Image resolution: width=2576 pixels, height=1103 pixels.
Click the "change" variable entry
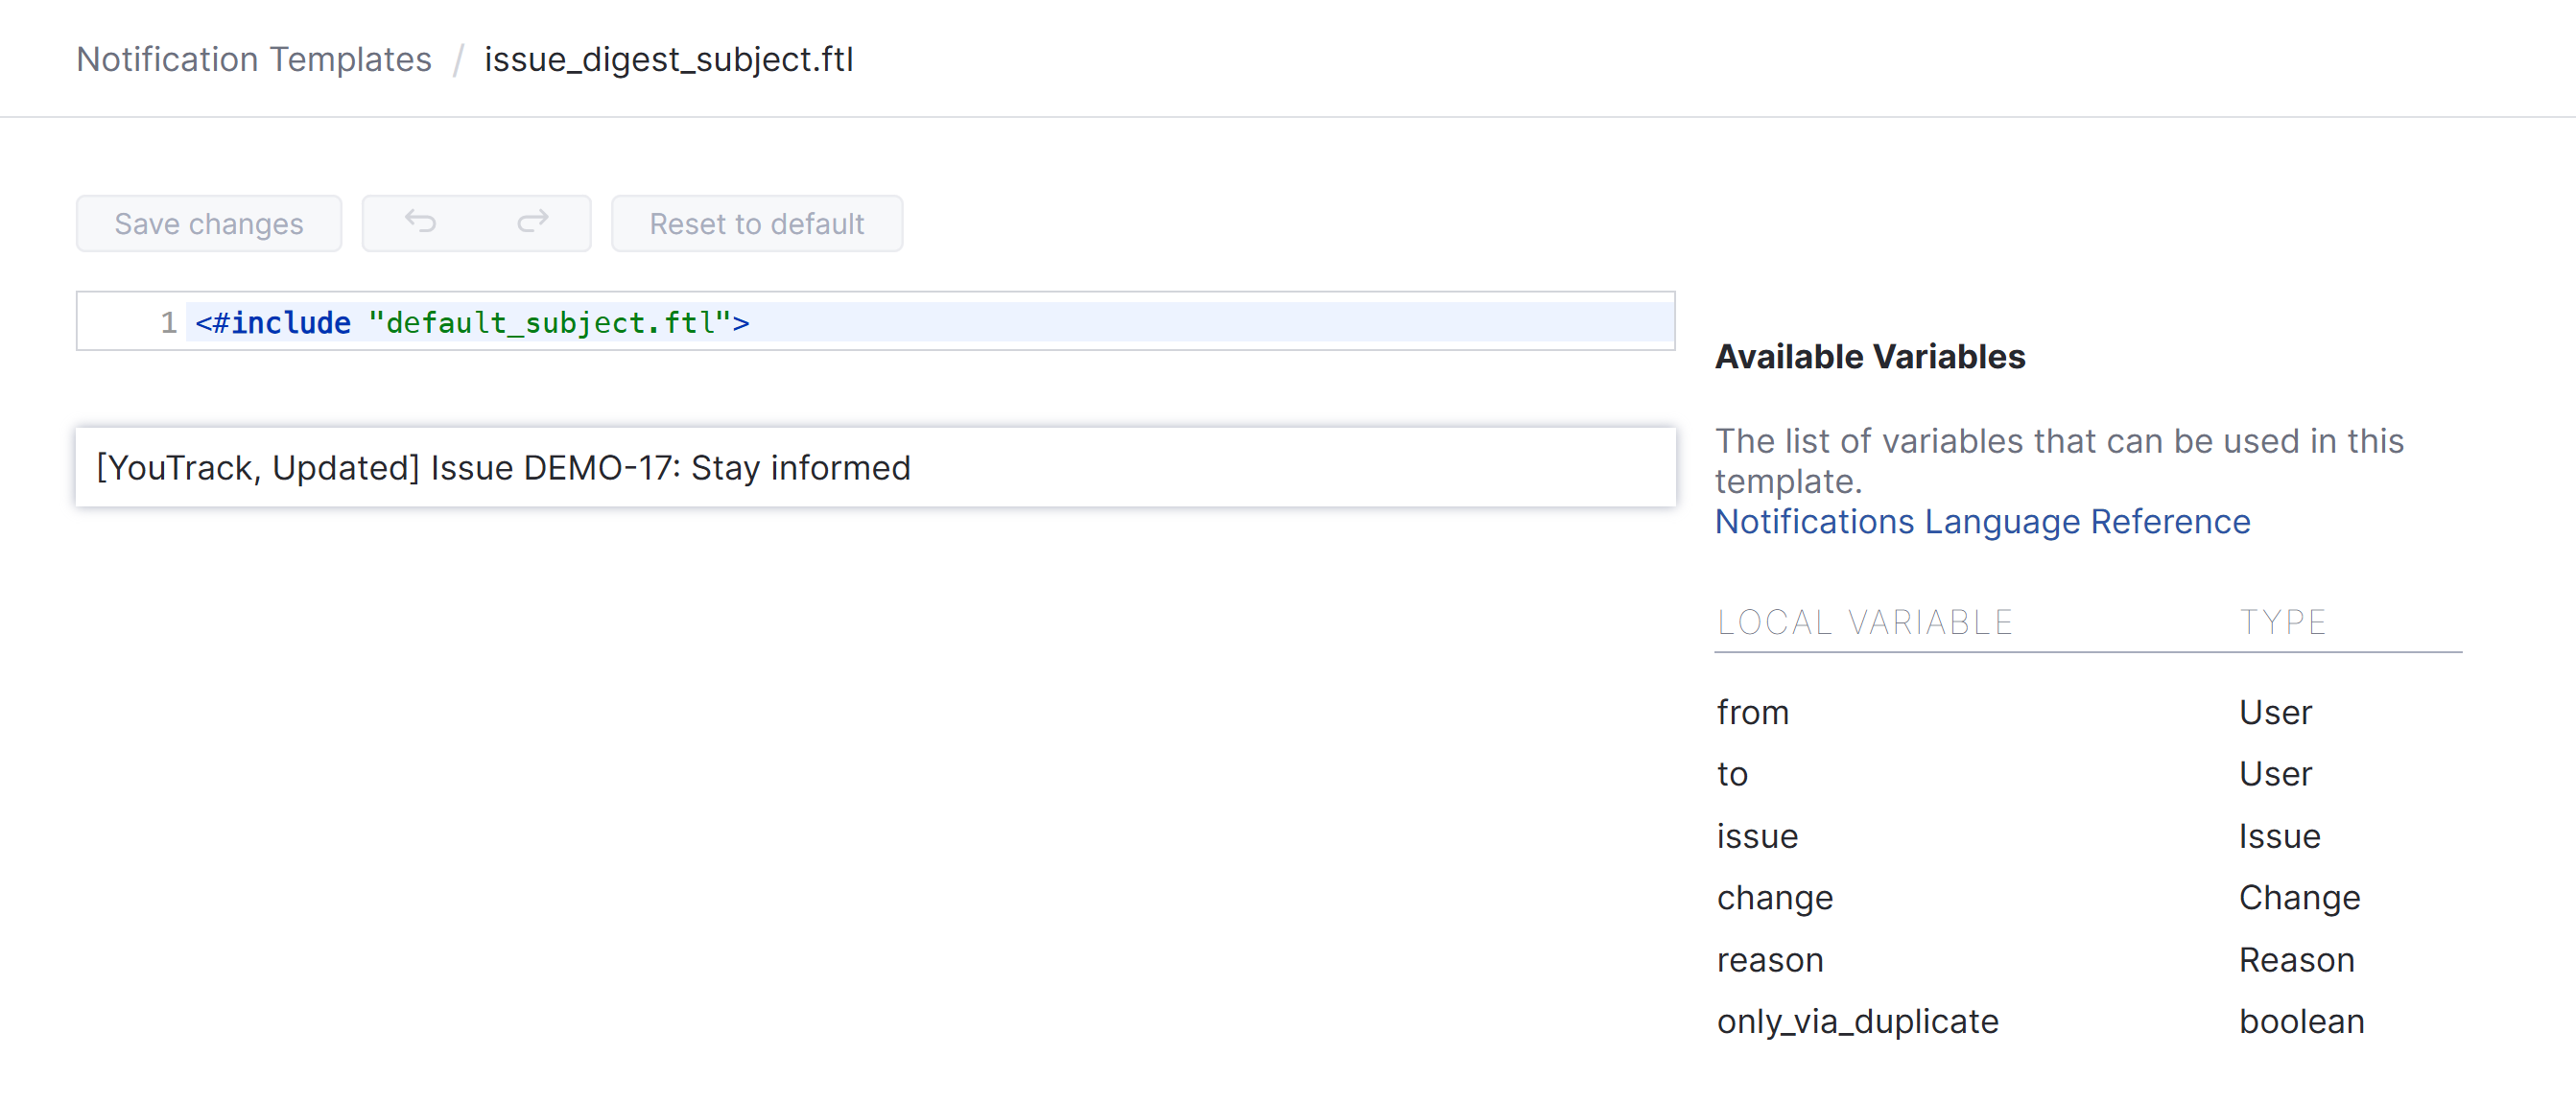pos(1774,897)
